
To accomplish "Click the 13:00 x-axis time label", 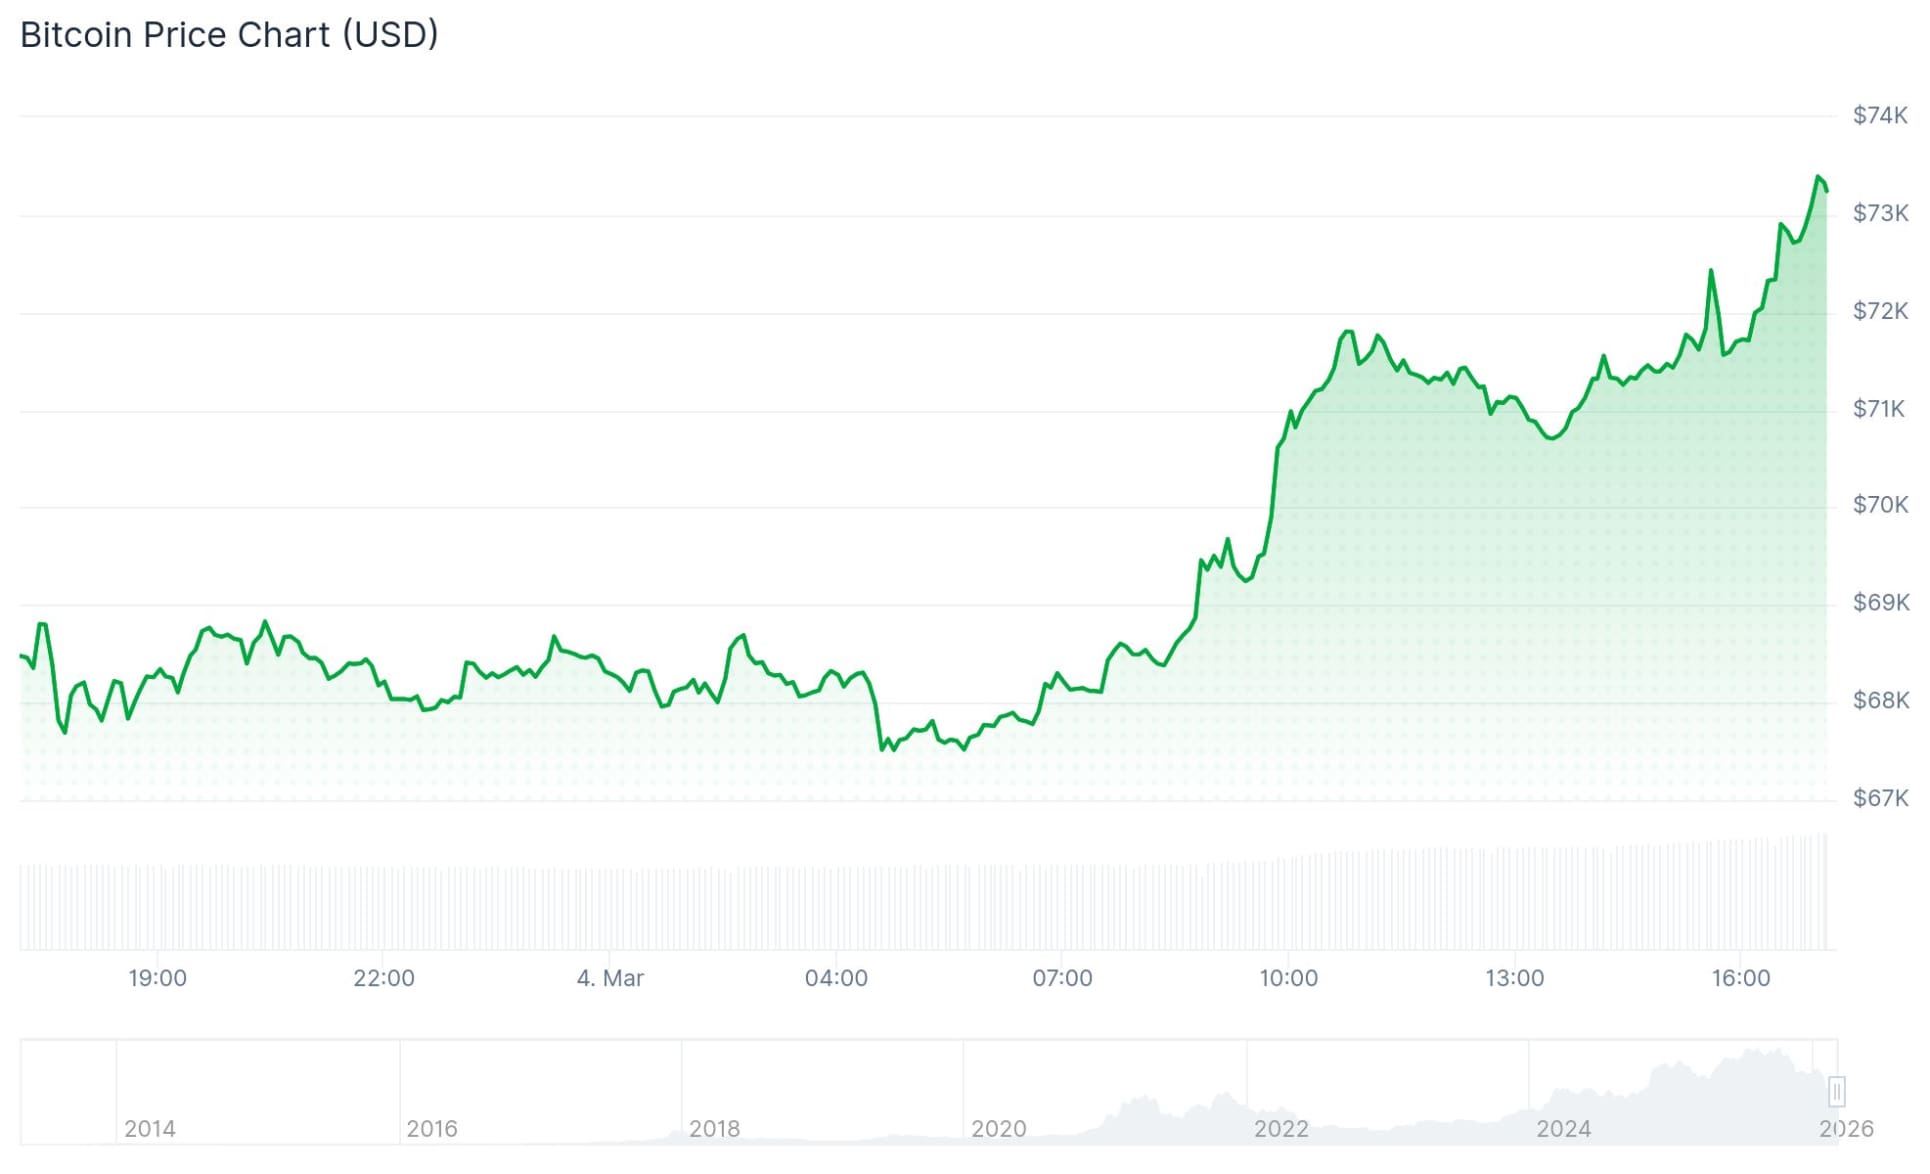I will (x=1514, y=978).
